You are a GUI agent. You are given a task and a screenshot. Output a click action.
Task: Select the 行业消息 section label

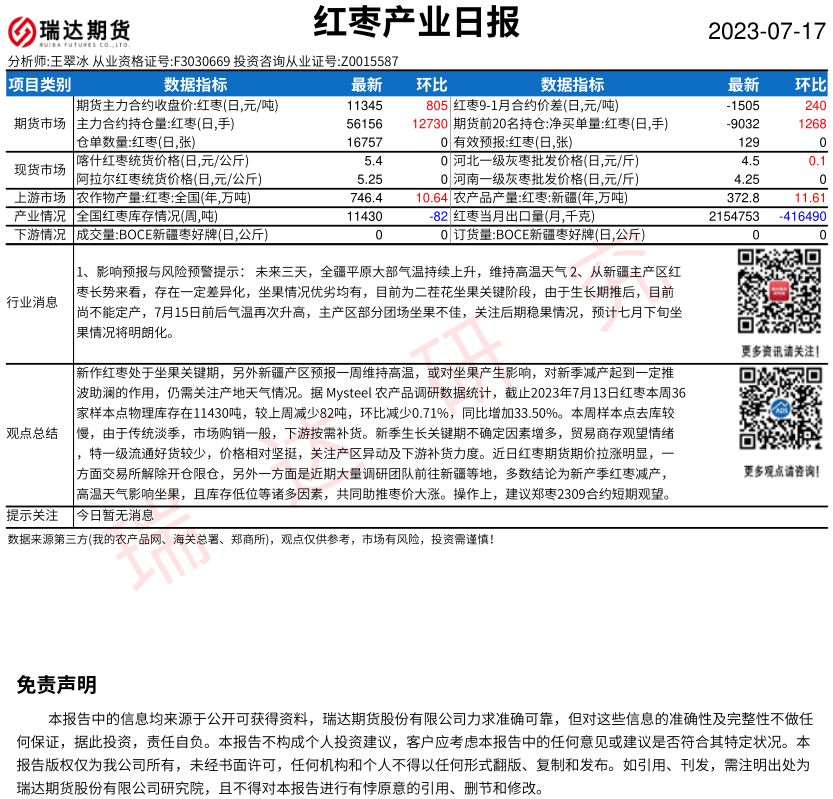32,301
